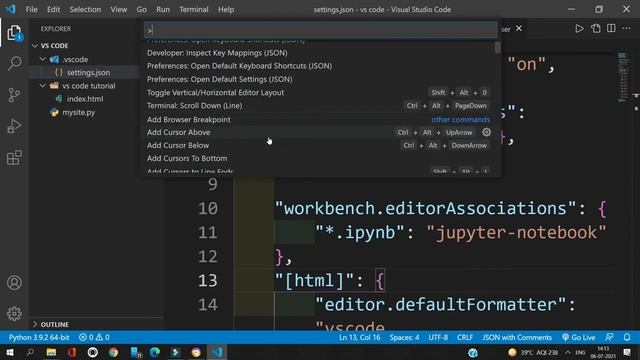Open the Windows Start menu
The height and width of the screenshot is (360, 640).
(10, 352)
